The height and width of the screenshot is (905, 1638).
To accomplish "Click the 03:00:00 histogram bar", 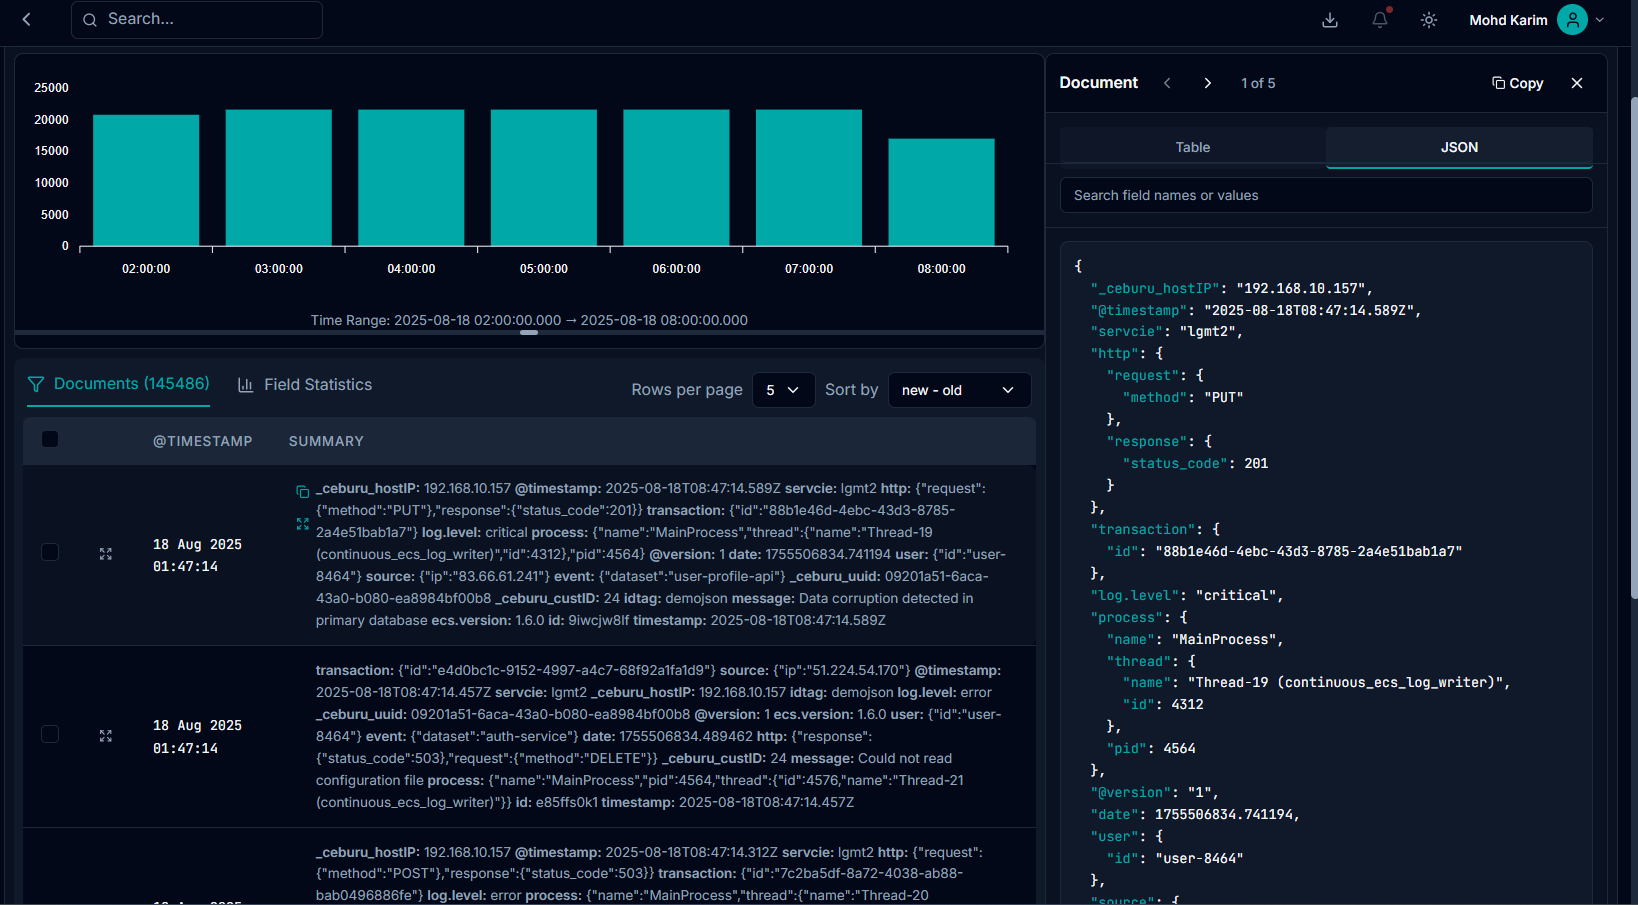I will [x=279, y=178].
